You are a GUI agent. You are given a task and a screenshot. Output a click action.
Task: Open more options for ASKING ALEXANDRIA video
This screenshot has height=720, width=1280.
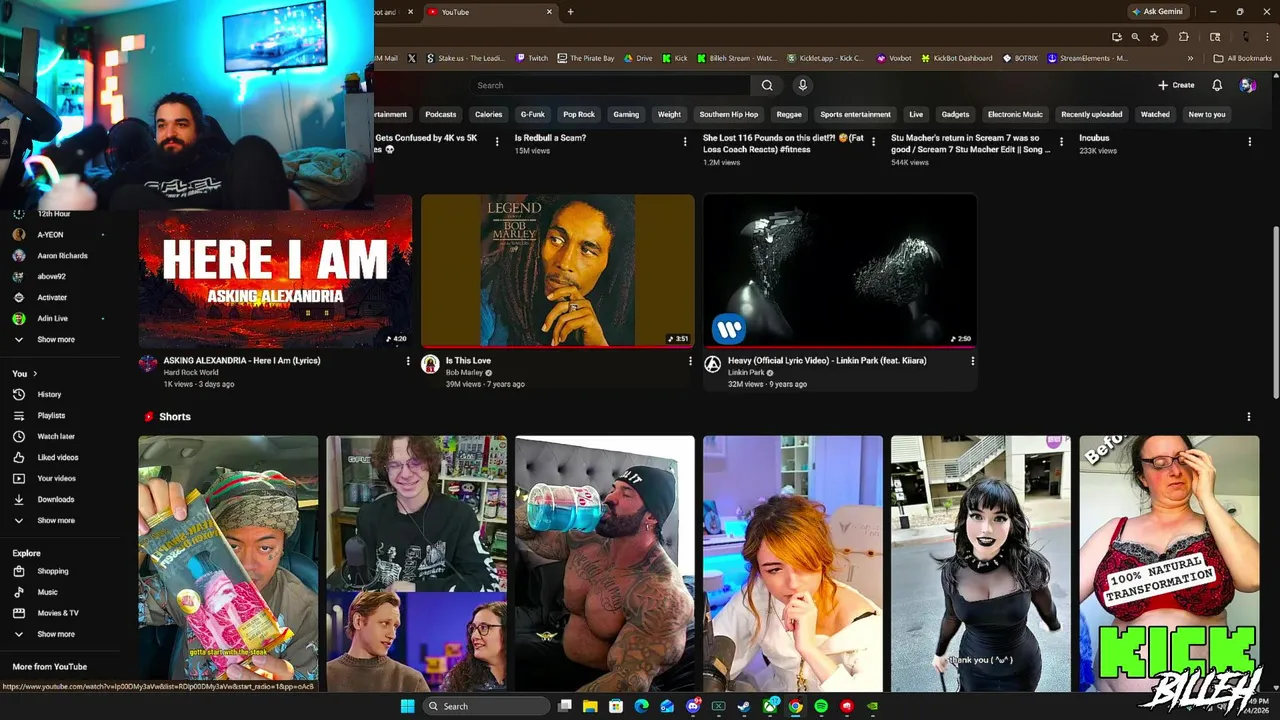407,361
